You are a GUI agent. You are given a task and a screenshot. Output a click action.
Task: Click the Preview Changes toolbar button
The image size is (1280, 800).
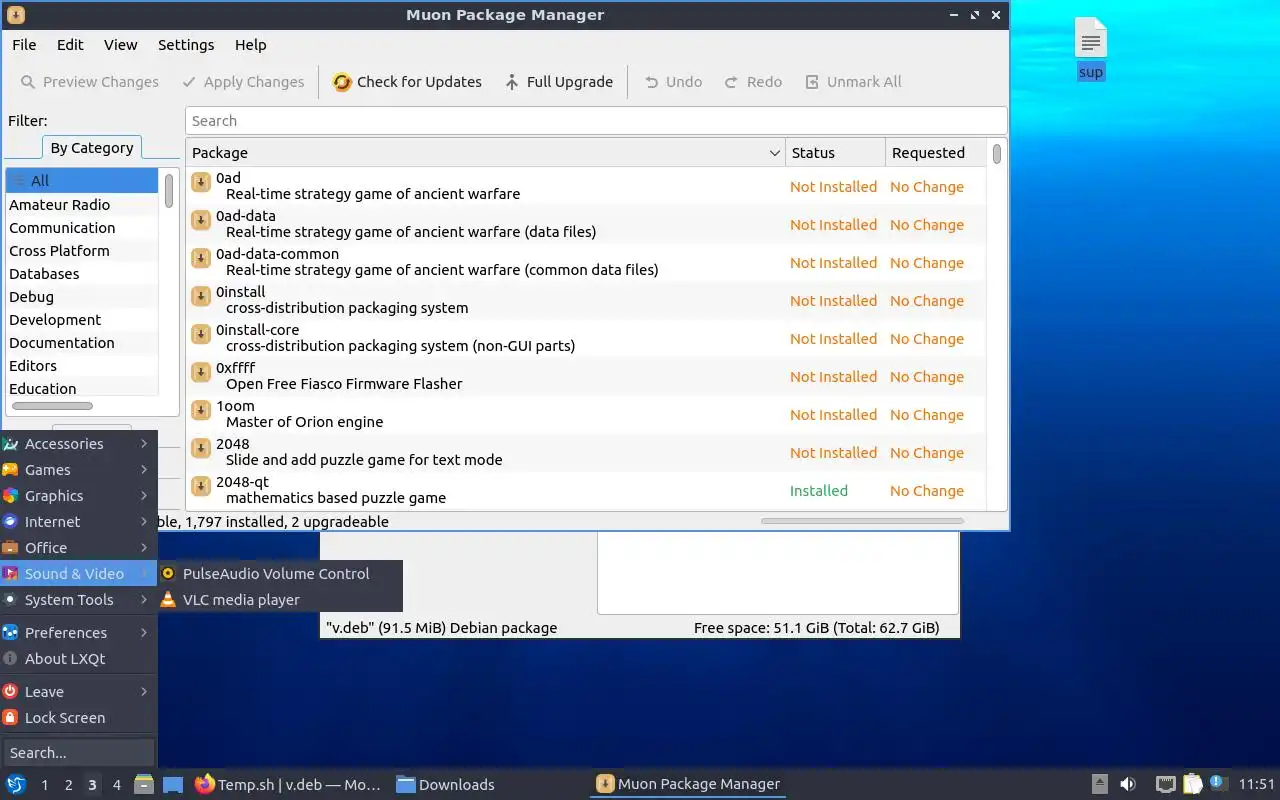coord(89,82)
